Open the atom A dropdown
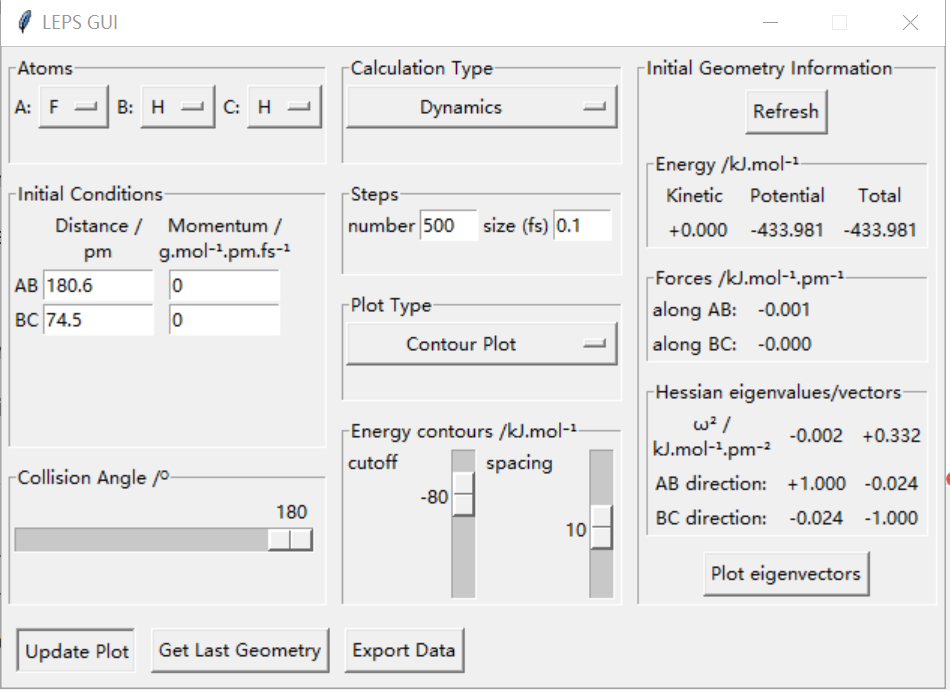Image resolution: width=950 pixels, height=690 pixels. 75,108
